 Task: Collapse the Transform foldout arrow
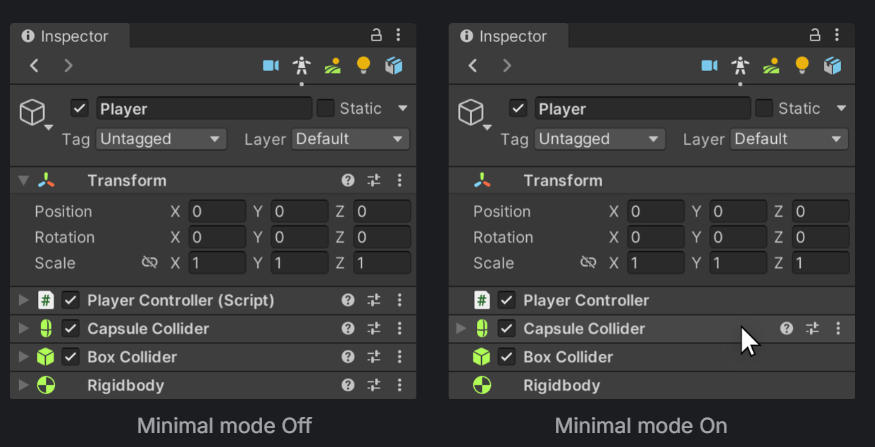(x=23, y=181)
